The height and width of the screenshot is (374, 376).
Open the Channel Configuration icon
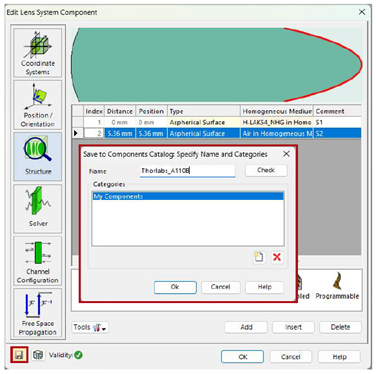[x=38, y=261]
